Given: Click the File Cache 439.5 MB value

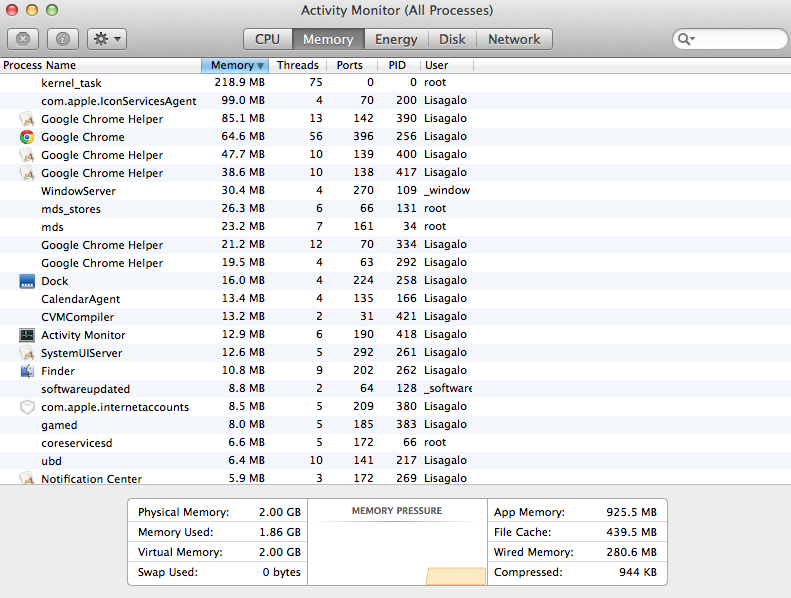Looking at the screenshot, I should [632, 532].
